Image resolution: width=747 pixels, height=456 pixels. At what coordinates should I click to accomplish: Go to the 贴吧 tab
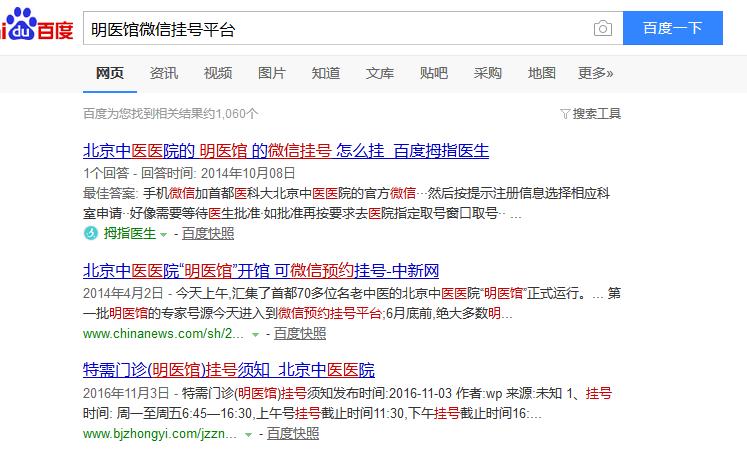click(434, 73)
